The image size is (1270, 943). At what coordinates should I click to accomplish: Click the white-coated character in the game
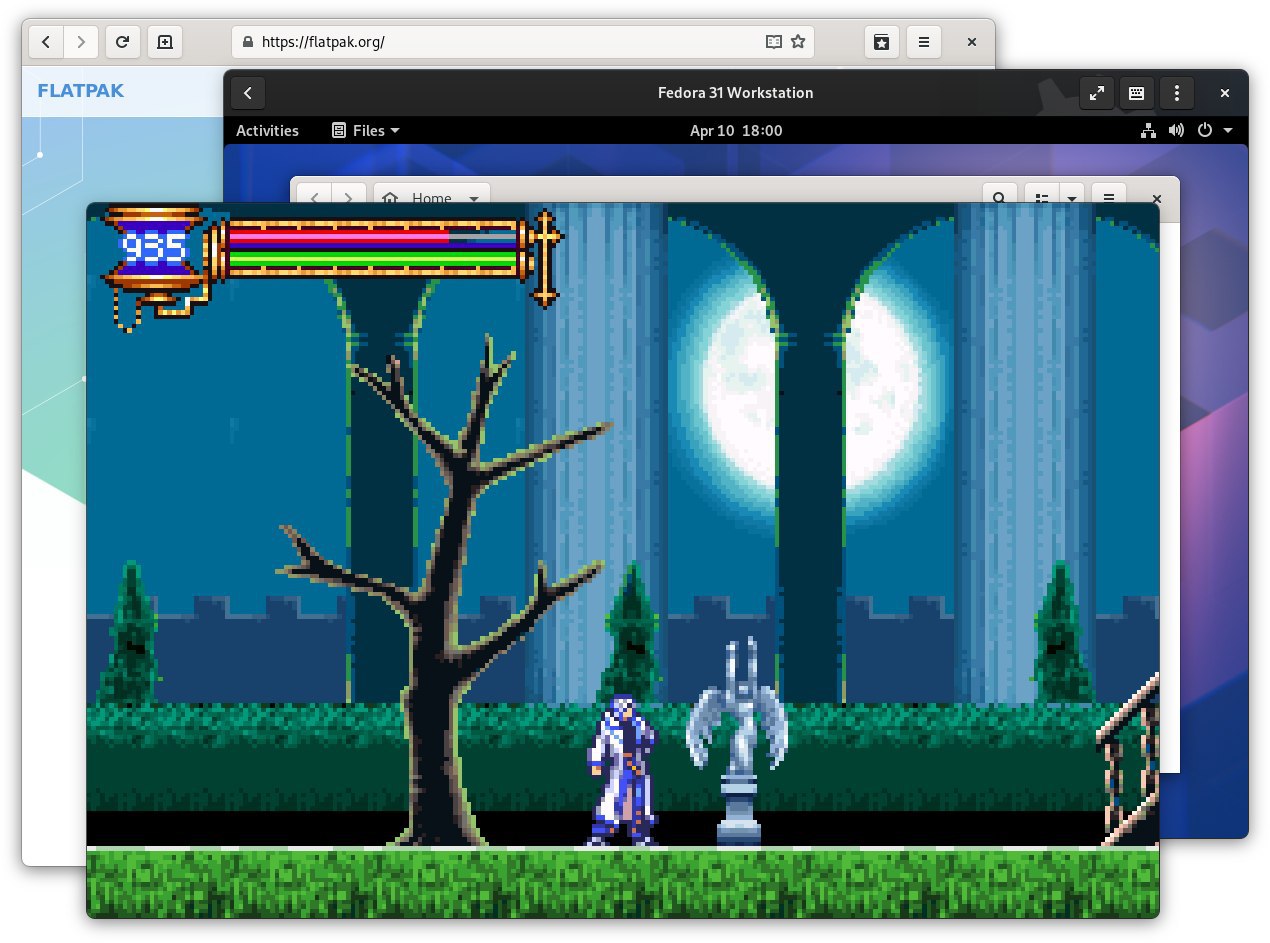pos(624,770)
